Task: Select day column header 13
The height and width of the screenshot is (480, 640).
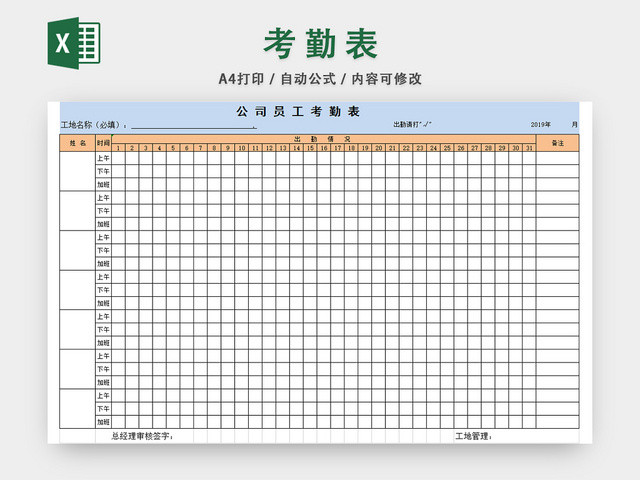Action: point(283,148)
